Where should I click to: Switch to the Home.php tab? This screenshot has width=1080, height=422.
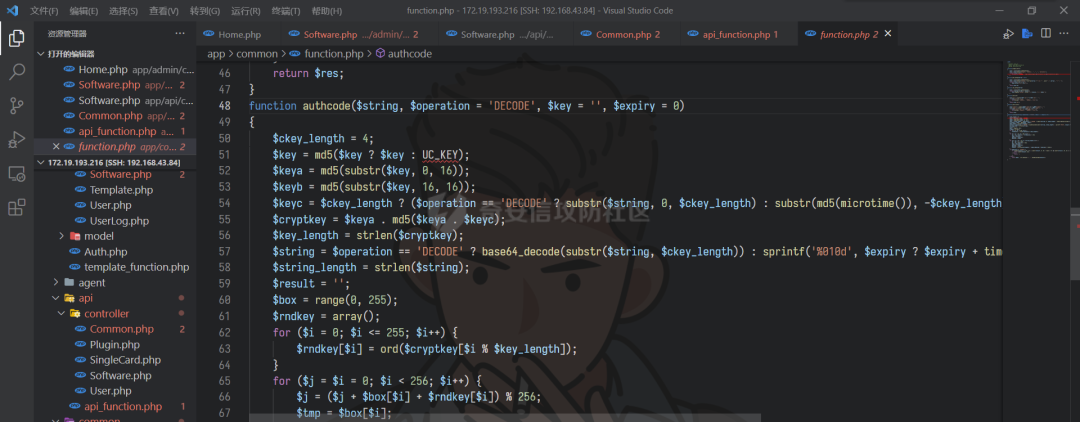(x=238, y=34)
